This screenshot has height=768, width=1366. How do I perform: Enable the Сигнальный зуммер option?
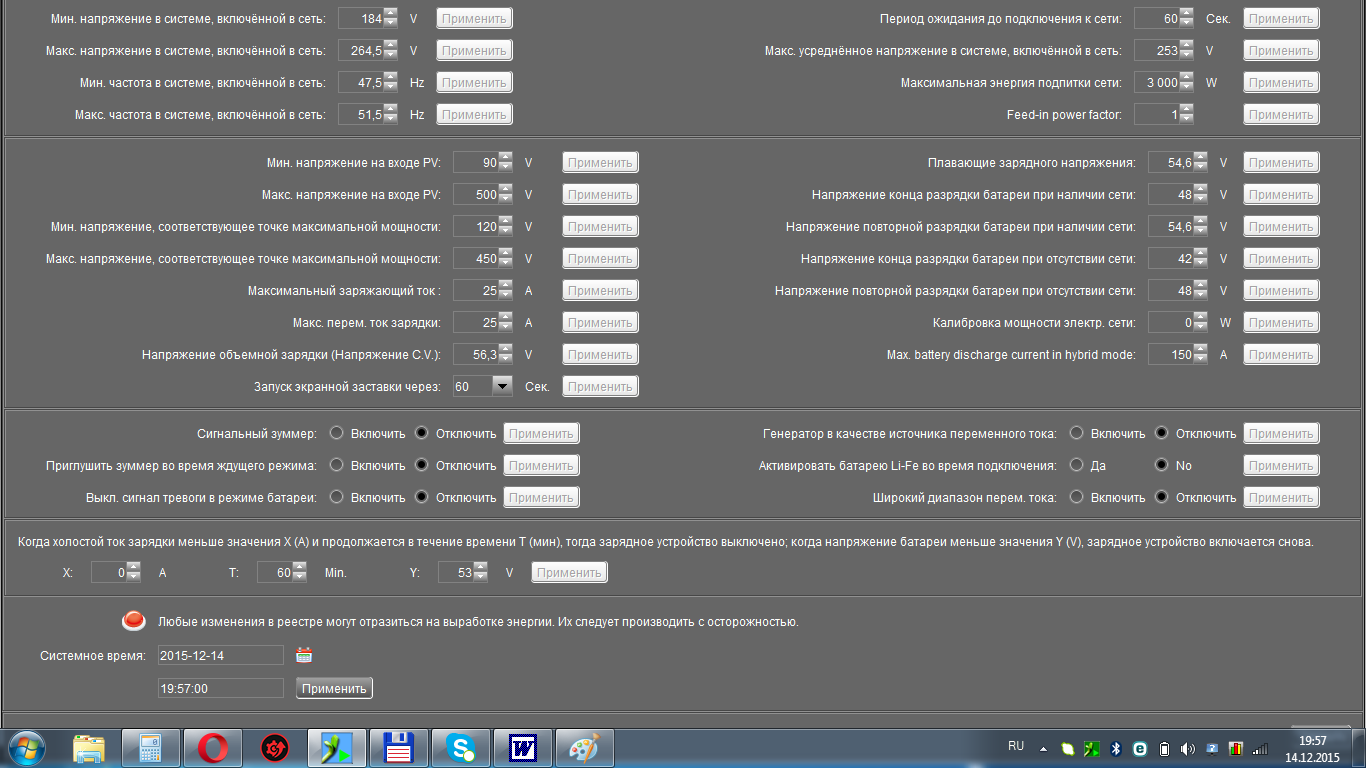336,433
